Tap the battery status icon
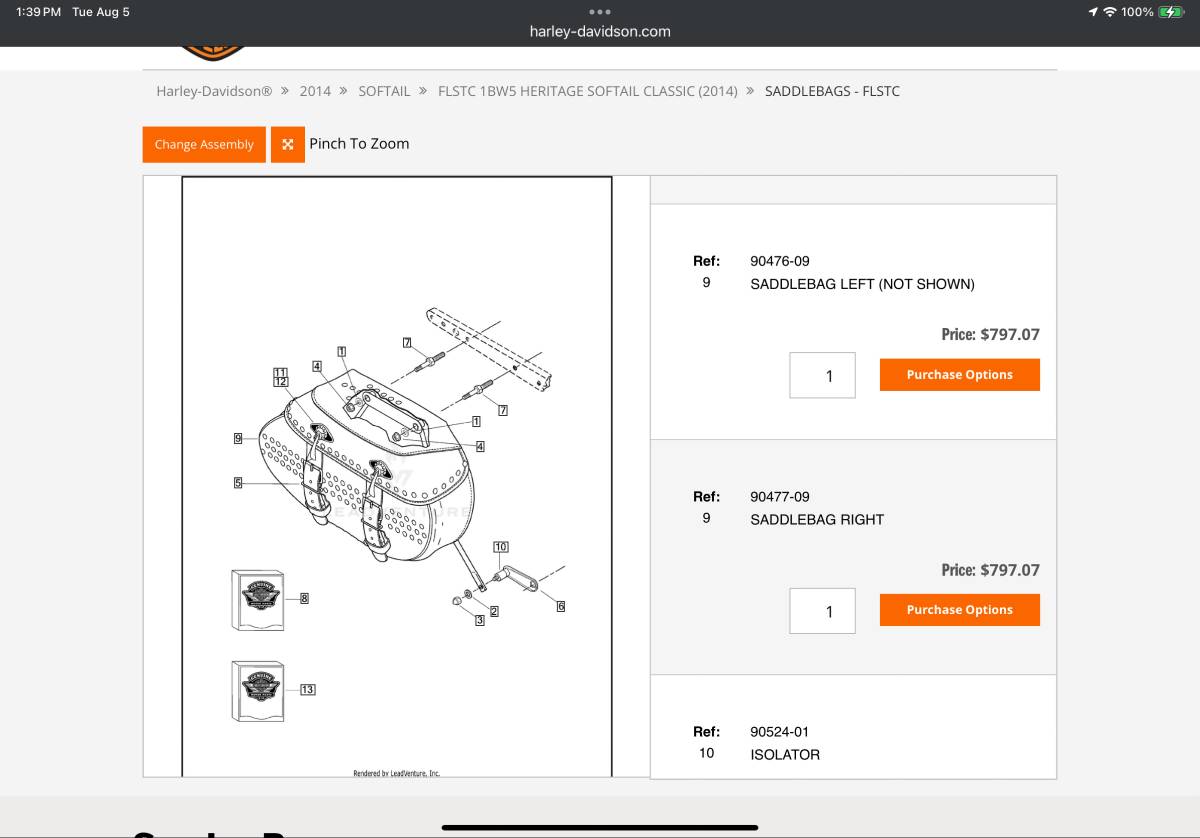This screenshot has width=1200, height=838. tap(1171, 12)
